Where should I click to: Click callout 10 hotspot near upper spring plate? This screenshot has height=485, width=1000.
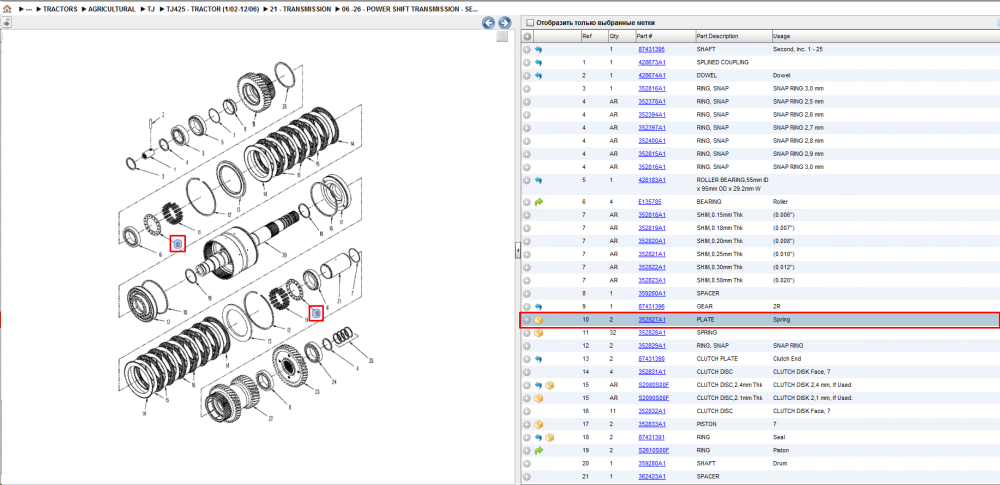click(178, 244)
